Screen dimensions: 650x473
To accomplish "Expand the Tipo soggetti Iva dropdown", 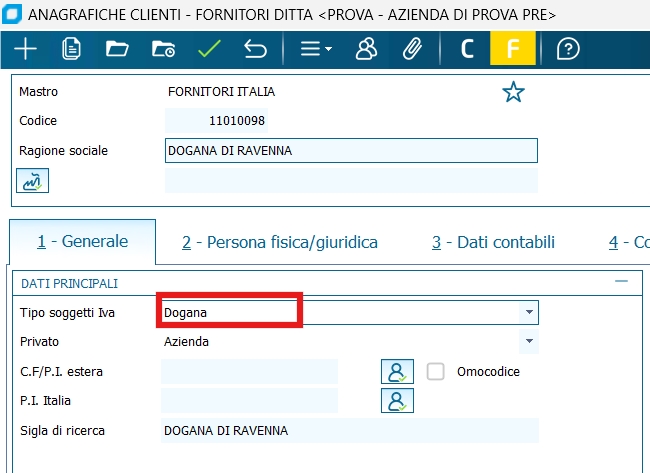I will pos(528,313).
